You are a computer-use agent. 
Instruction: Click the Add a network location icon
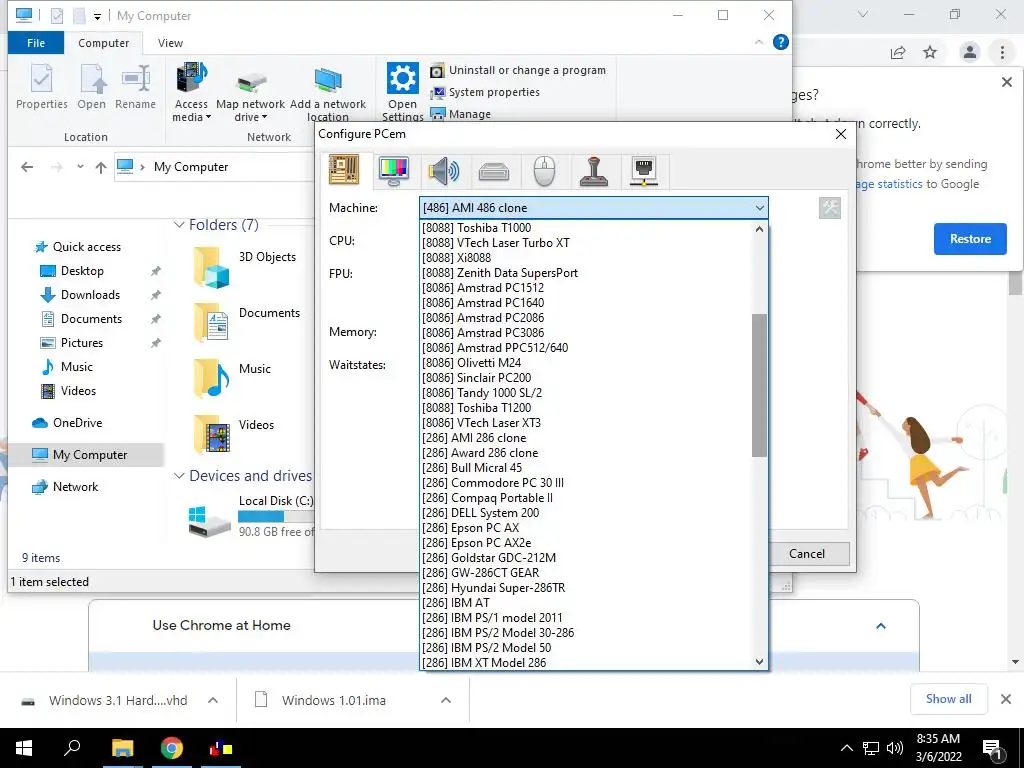(x=328, y=80)
